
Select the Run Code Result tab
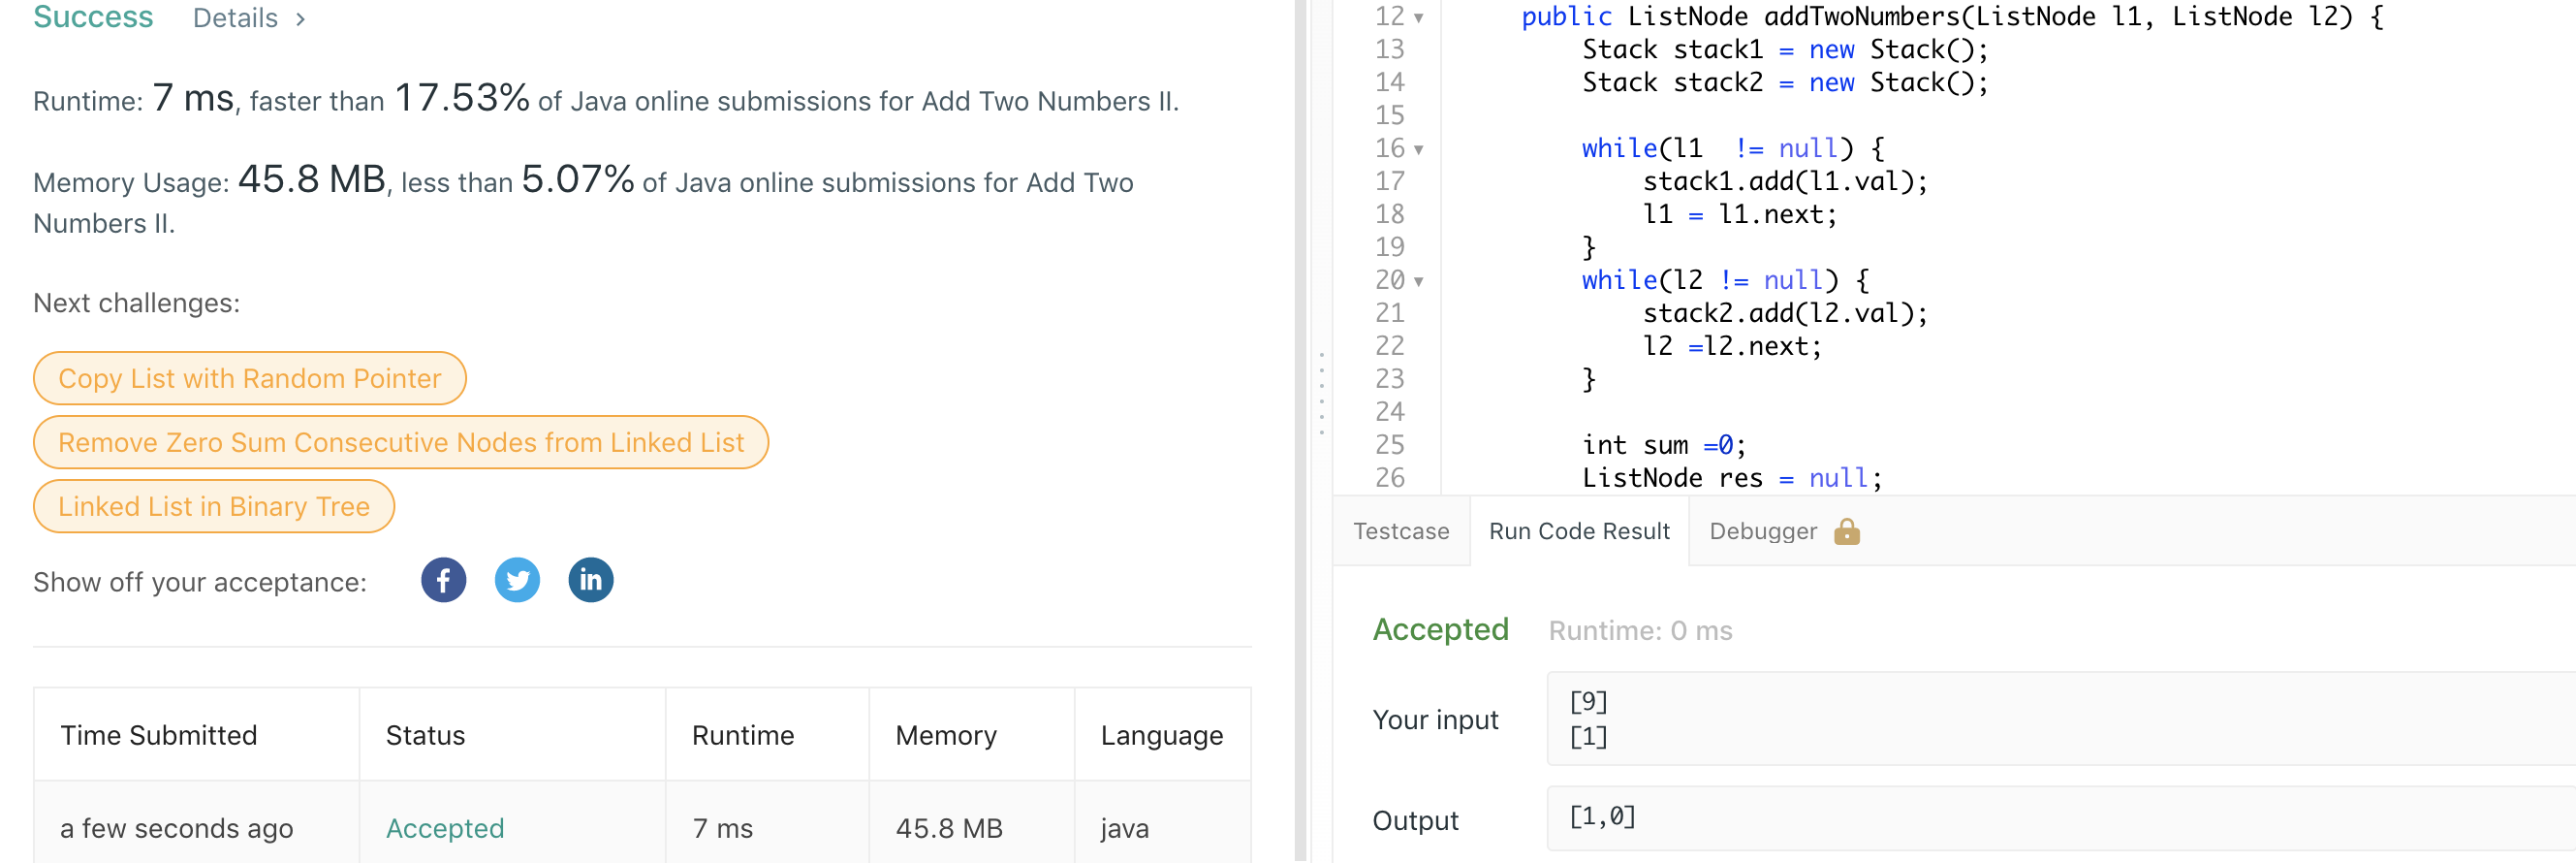click(1578, 531)
